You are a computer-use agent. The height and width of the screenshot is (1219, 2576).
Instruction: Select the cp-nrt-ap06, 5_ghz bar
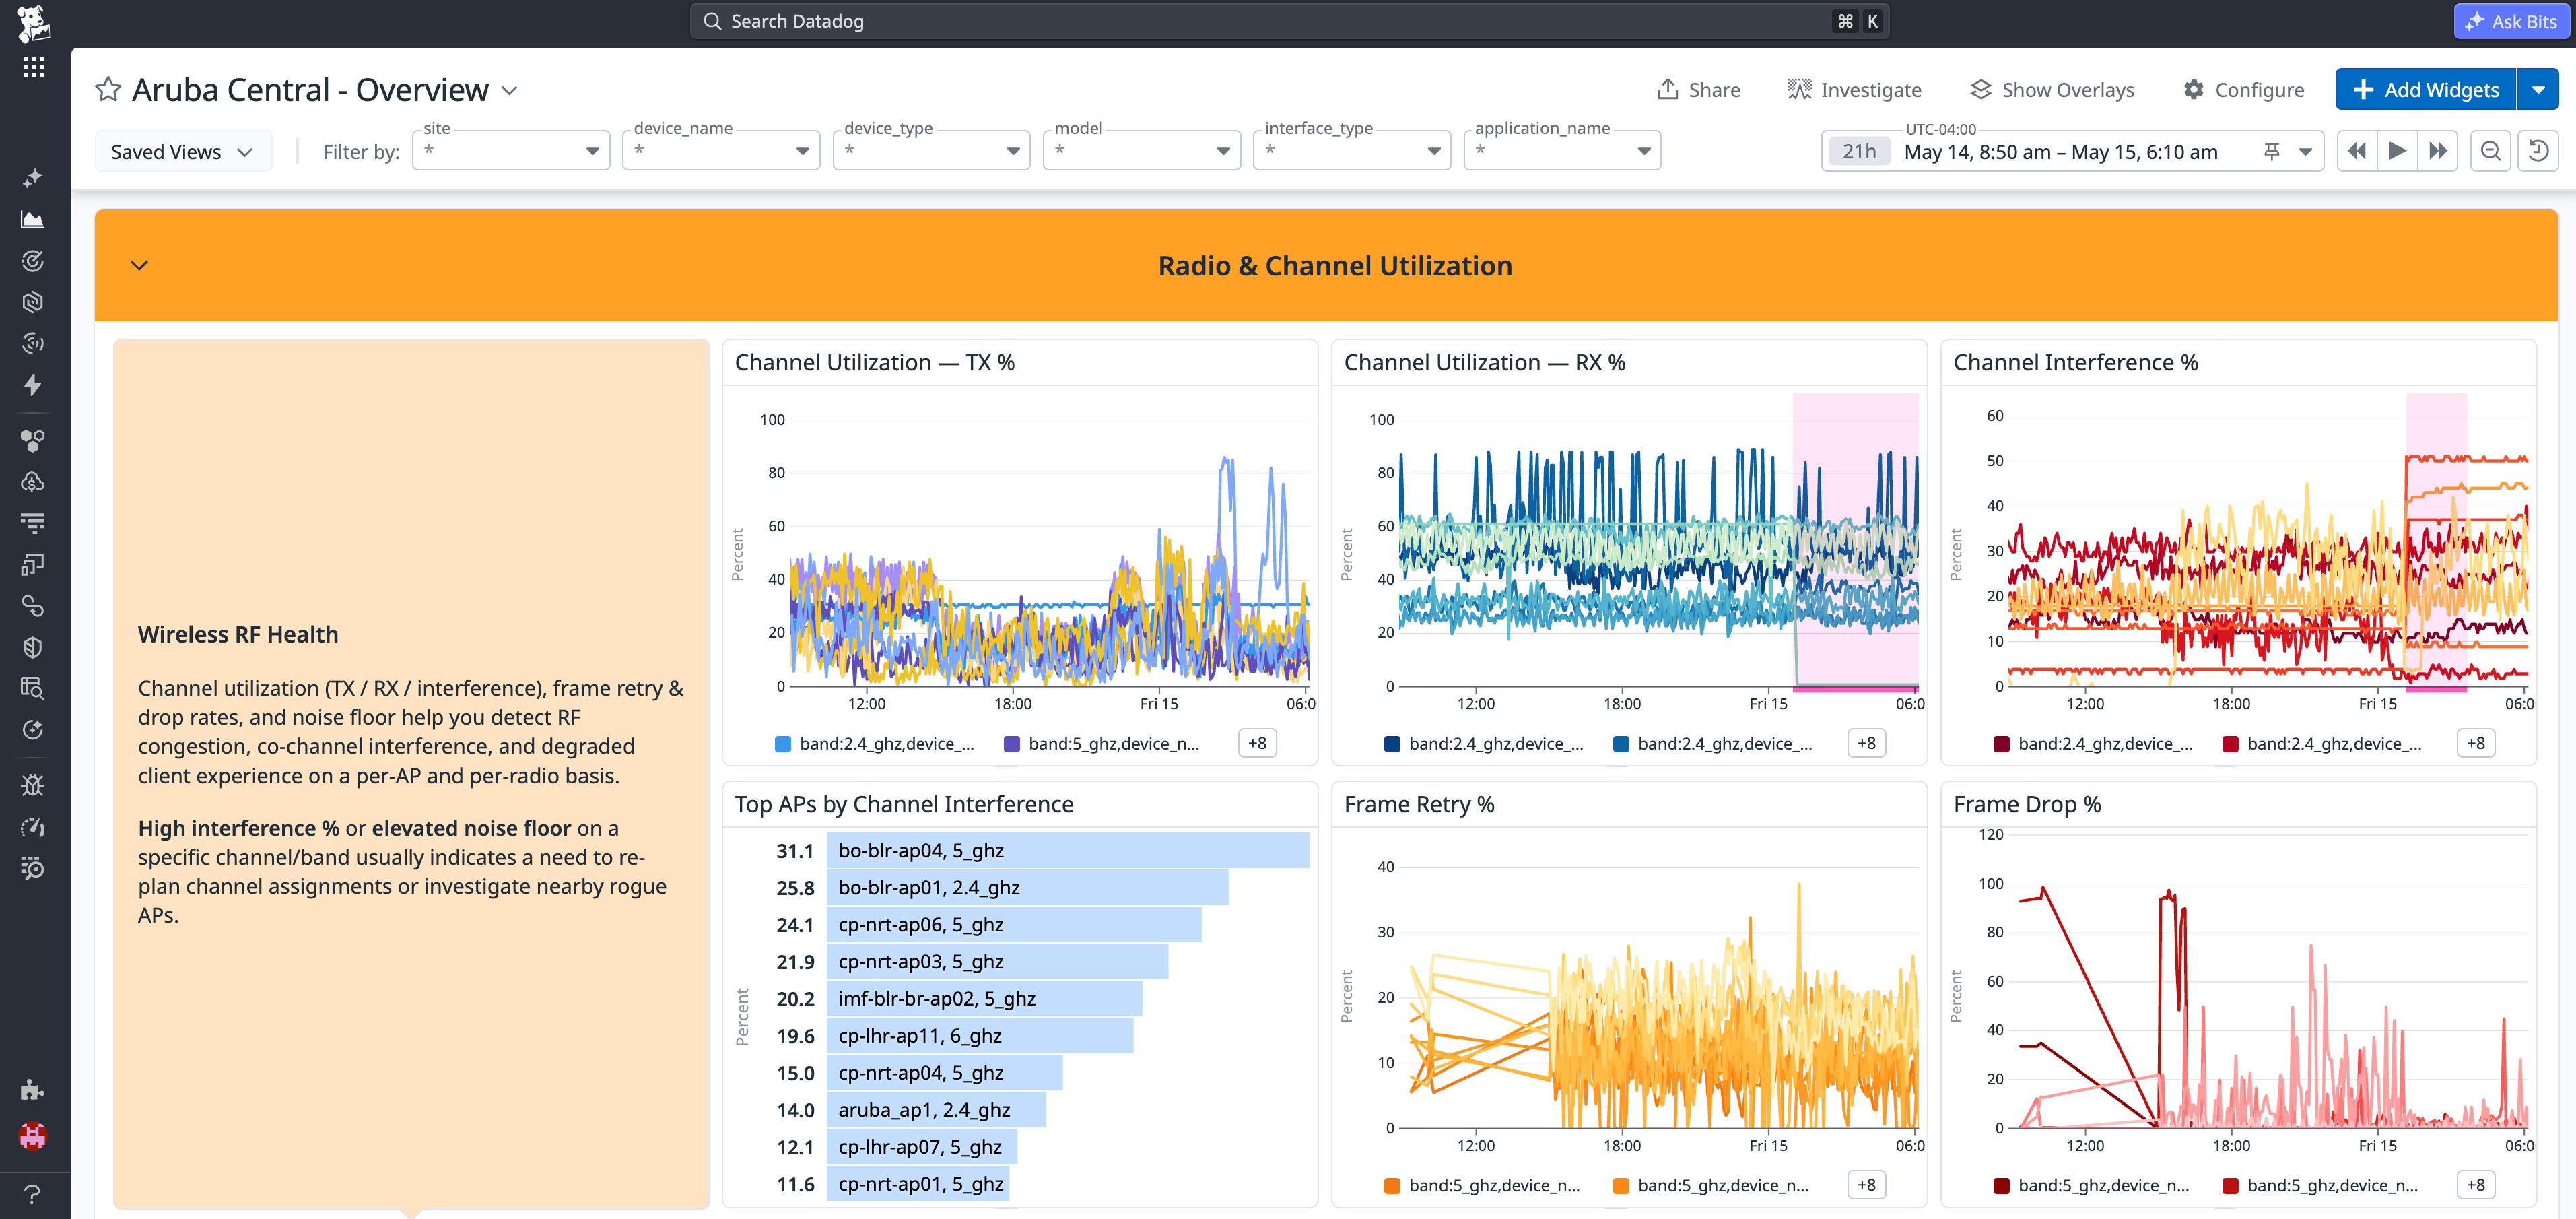point(1014,924)
